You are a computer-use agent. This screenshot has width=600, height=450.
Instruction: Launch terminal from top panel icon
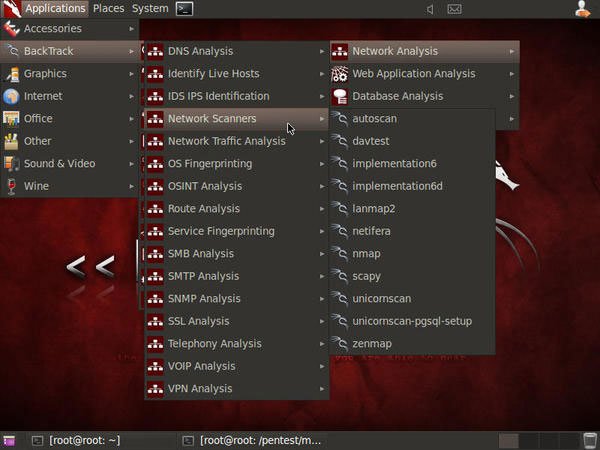pos(184,9)
